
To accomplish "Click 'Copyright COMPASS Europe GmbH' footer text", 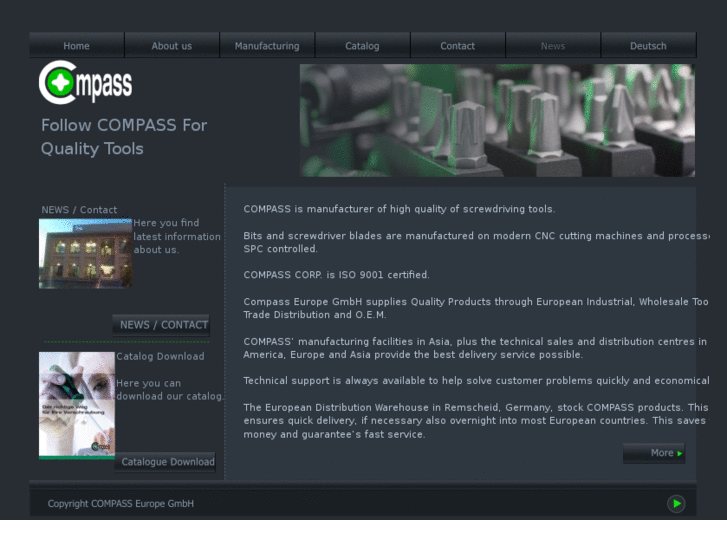I will click(121, 503).
